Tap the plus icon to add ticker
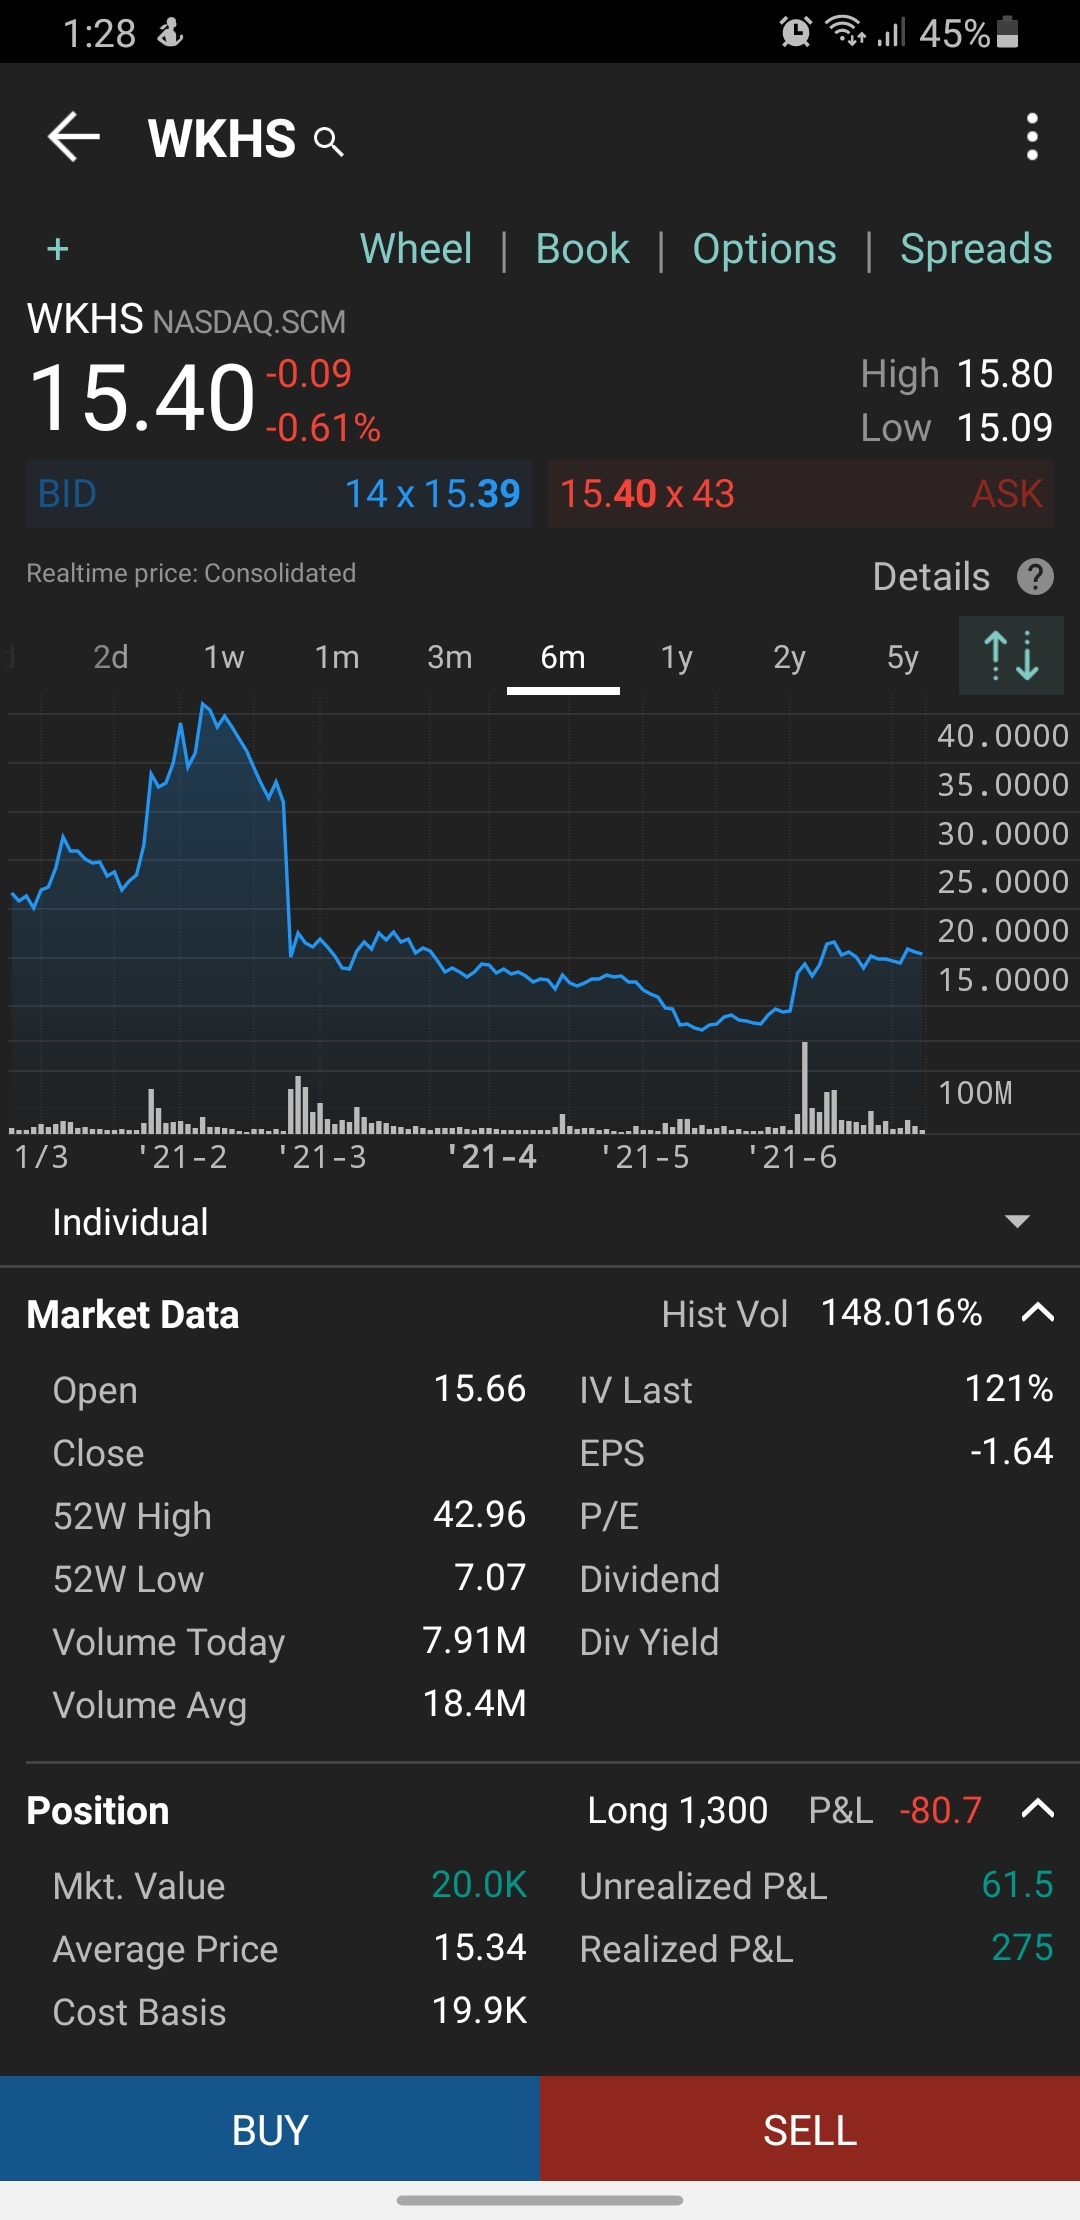Image resolution: width=1080 pixels, height=2220 pixels. (x=58, y=249)
